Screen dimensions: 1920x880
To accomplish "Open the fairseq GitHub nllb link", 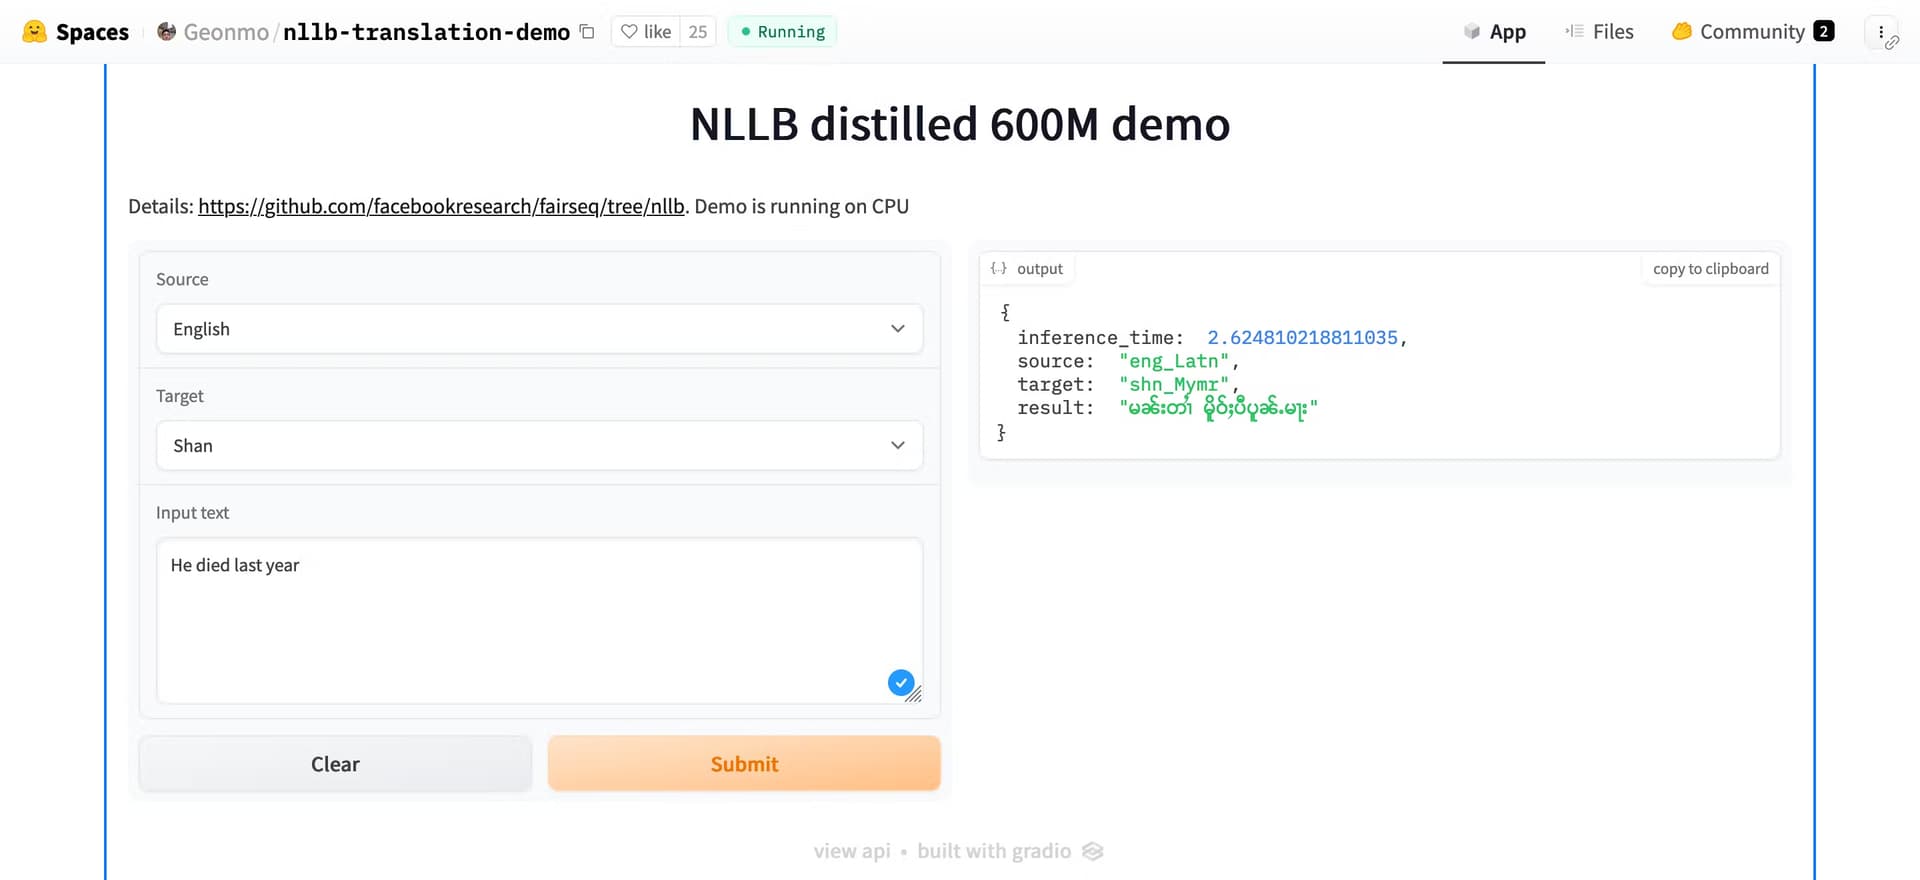I will point(441,206).
